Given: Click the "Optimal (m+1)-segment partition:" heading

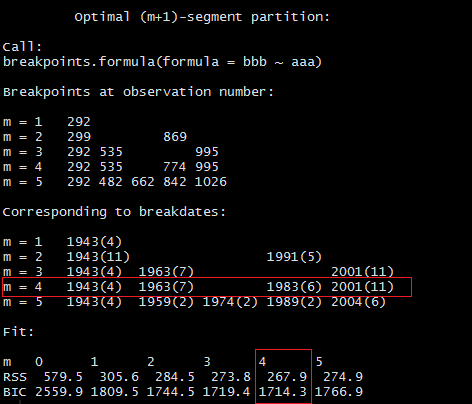Looking at the screenshot, I should [202, 17].
